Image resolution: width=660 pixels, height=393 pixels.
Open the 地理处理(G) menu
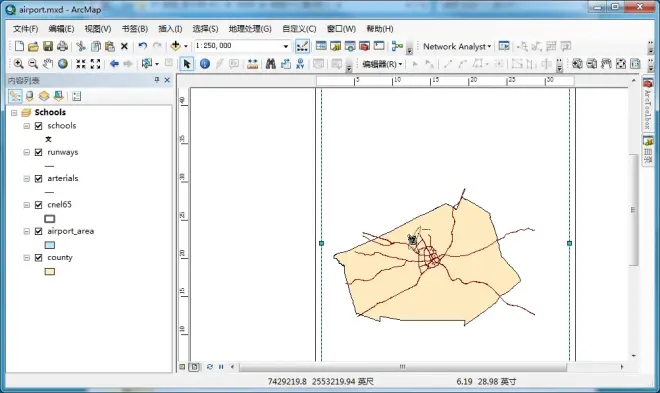click(250, 29)
